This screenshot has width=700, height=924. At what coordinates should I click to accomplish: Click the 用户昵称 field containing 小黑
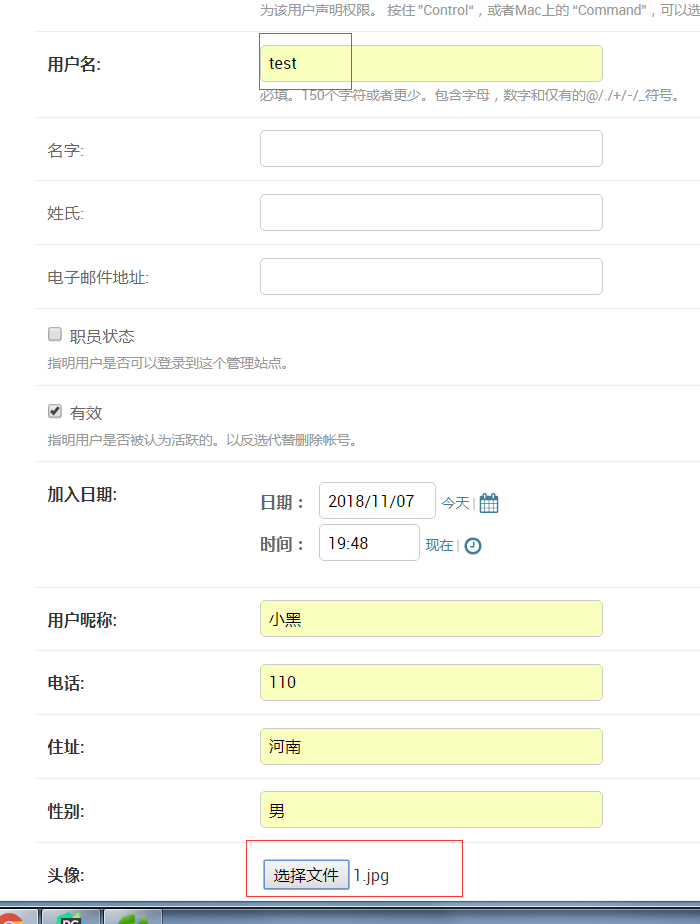click(x=430, y=618)
